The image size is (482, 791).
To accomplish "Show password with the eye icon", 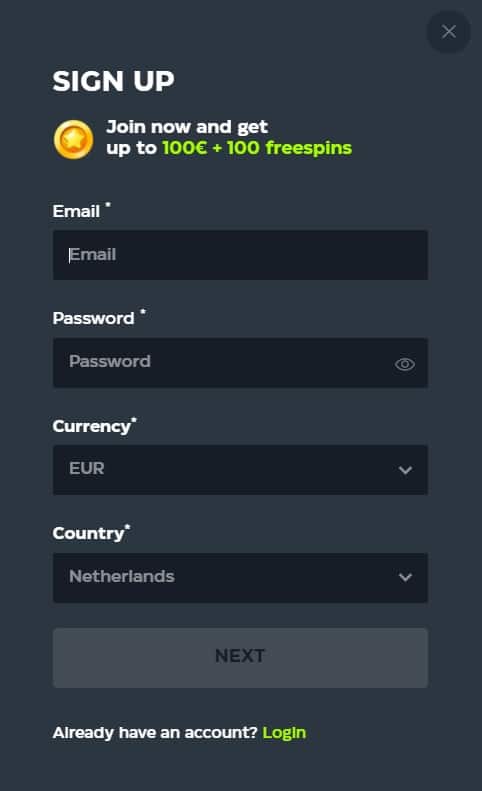I will coord(405,364).
